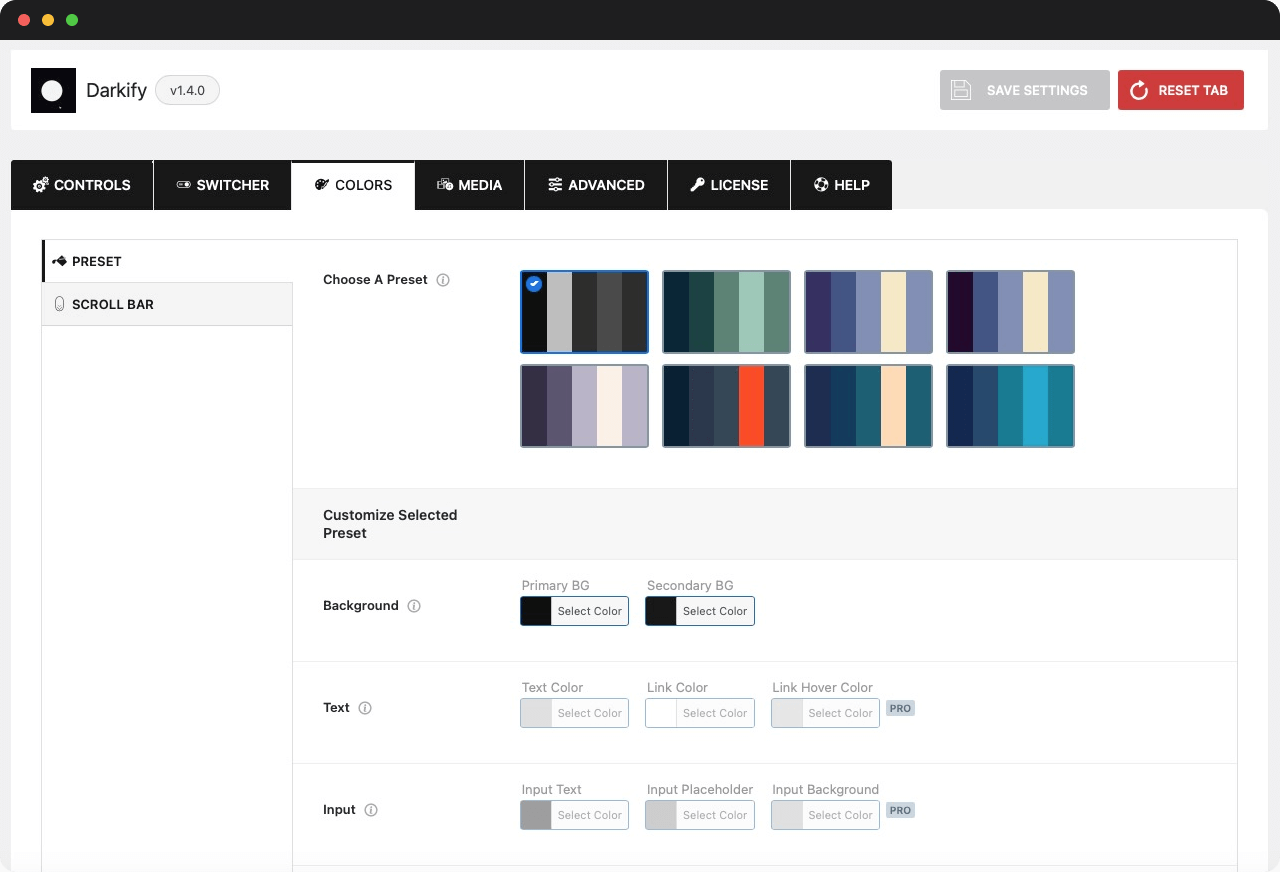The width and height of the screenshot is (1280, 872).
Task: Click the info icon next to Background
Action: 414,606
